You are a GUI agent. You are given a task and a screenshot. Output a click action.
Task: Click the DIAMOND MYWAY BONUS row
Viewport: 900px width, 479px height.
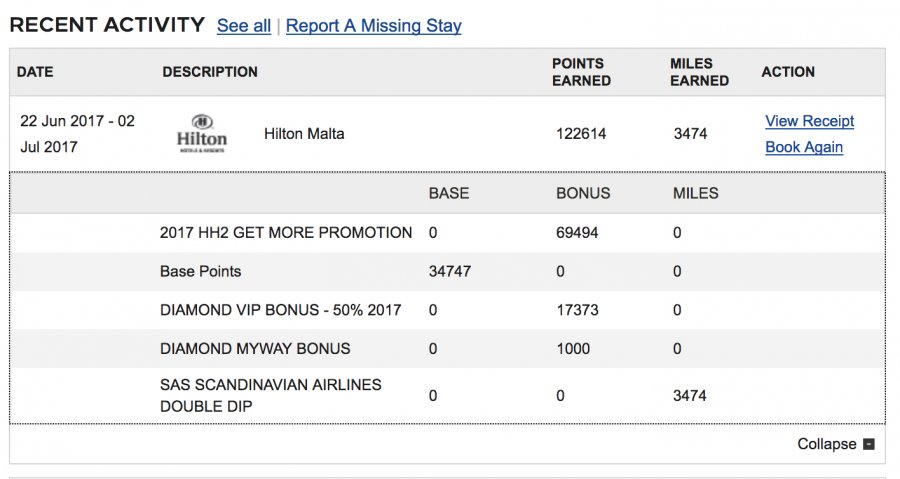point(255,349)
